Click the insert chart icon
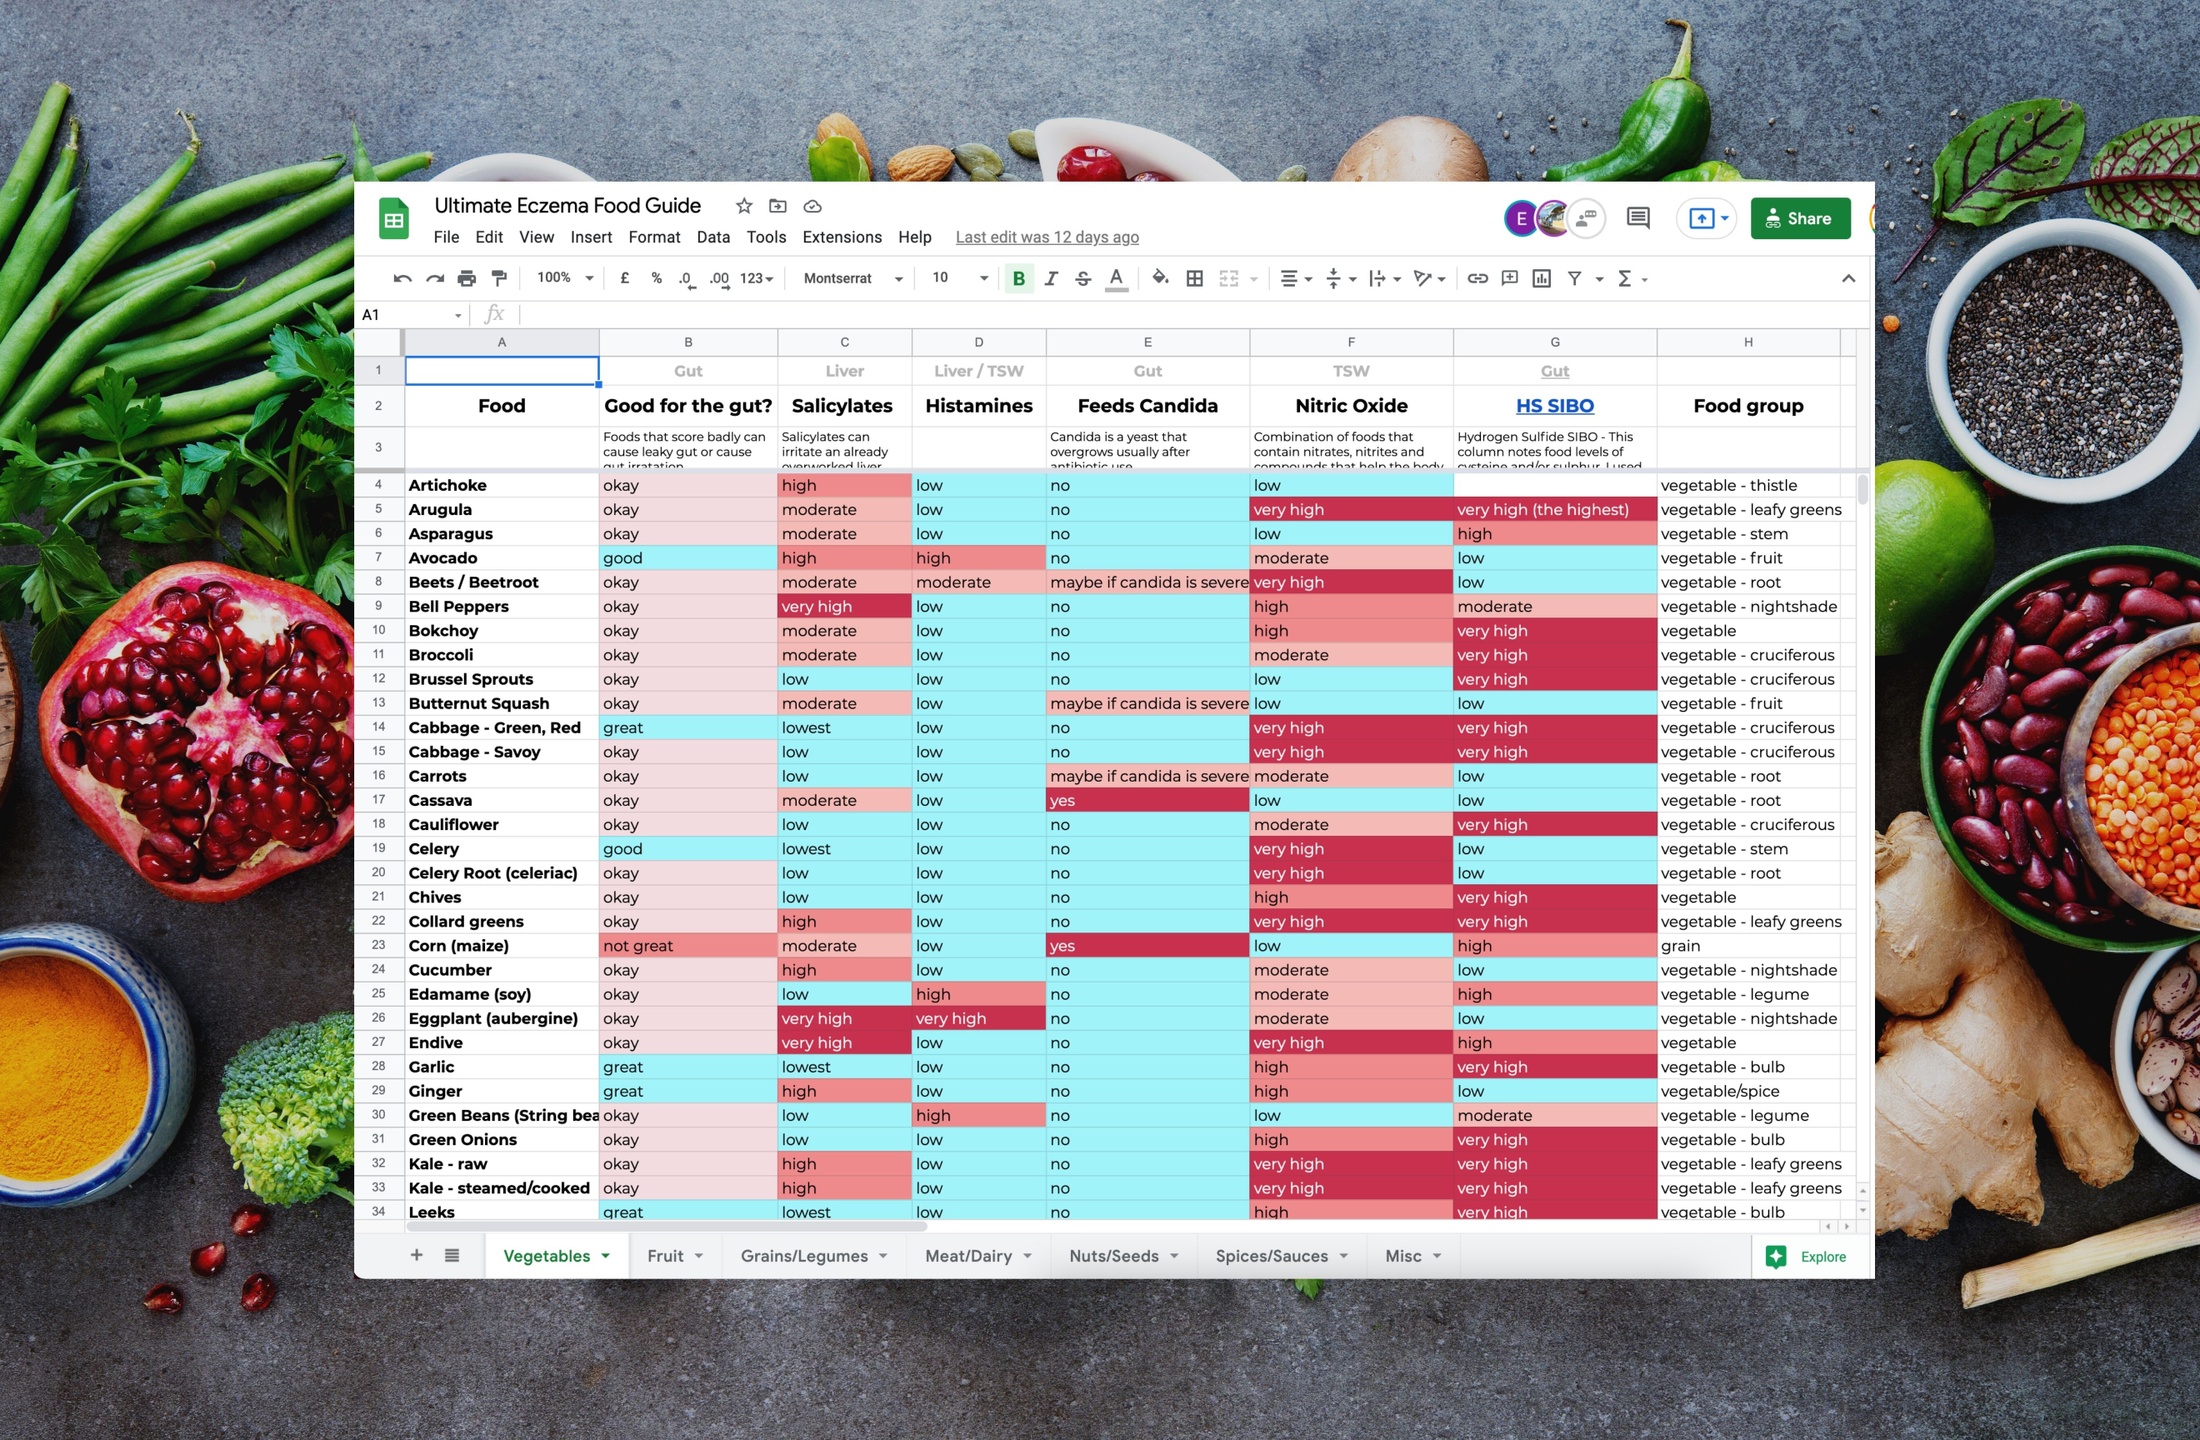Image resolution: width=2200 pixels, height=1440 pixels. pyautogui.click(x=1541, y=279)
